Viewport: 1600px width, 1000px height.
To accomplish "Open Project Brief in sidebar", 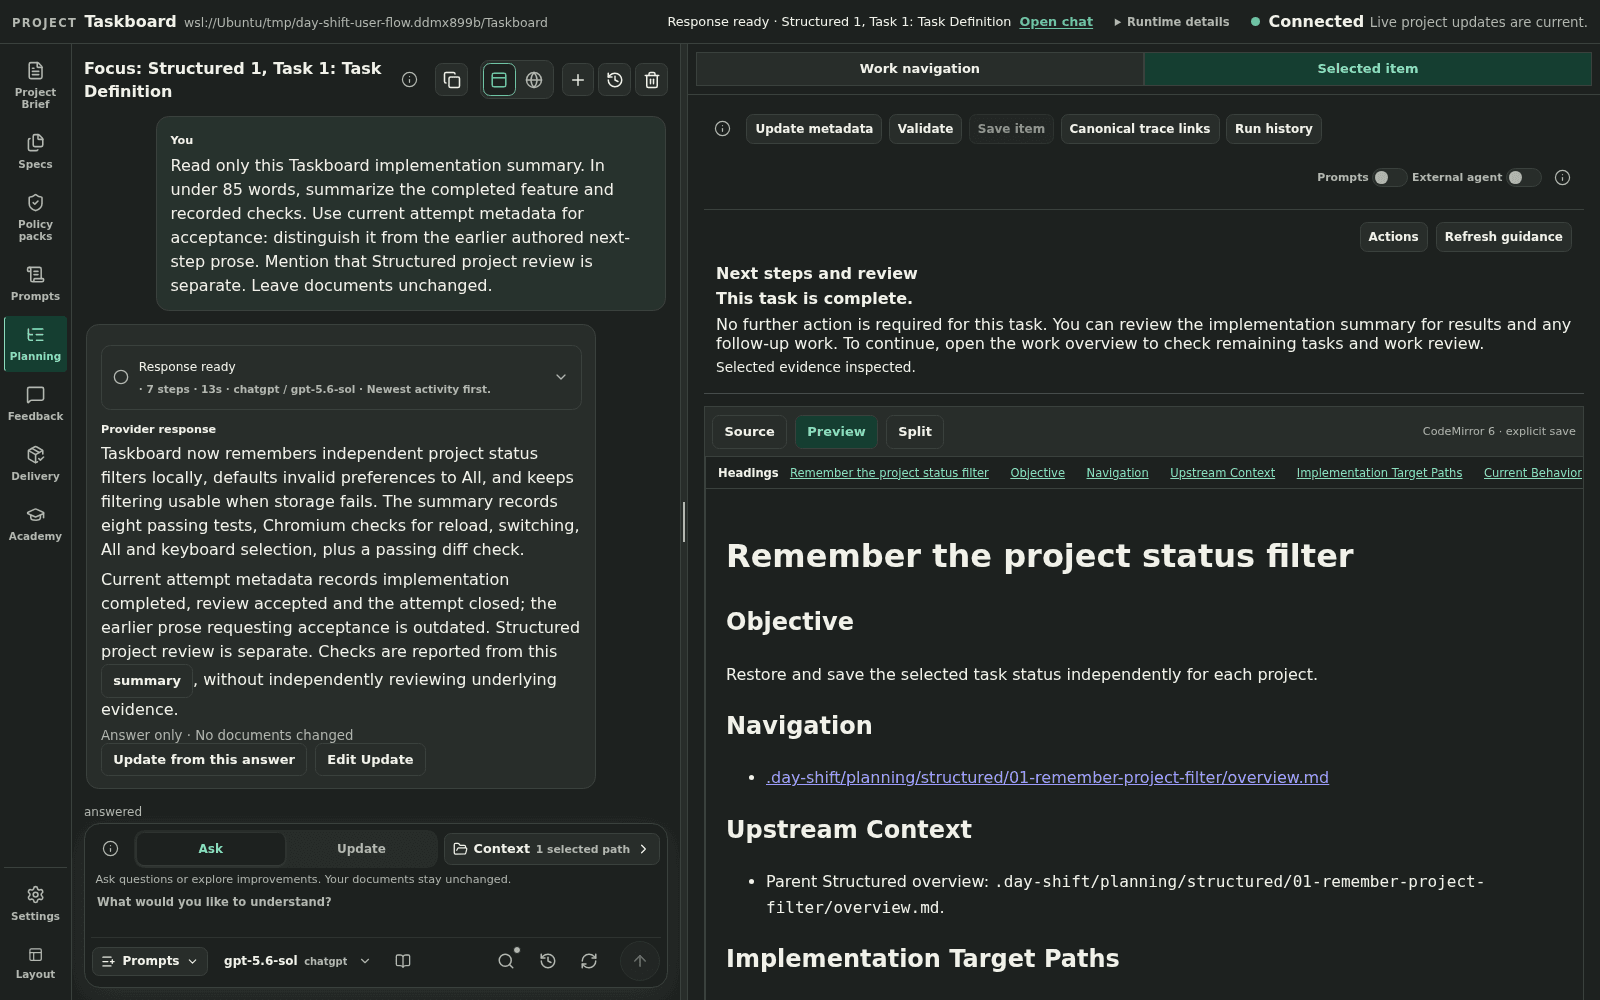I will tap(35, 84).
